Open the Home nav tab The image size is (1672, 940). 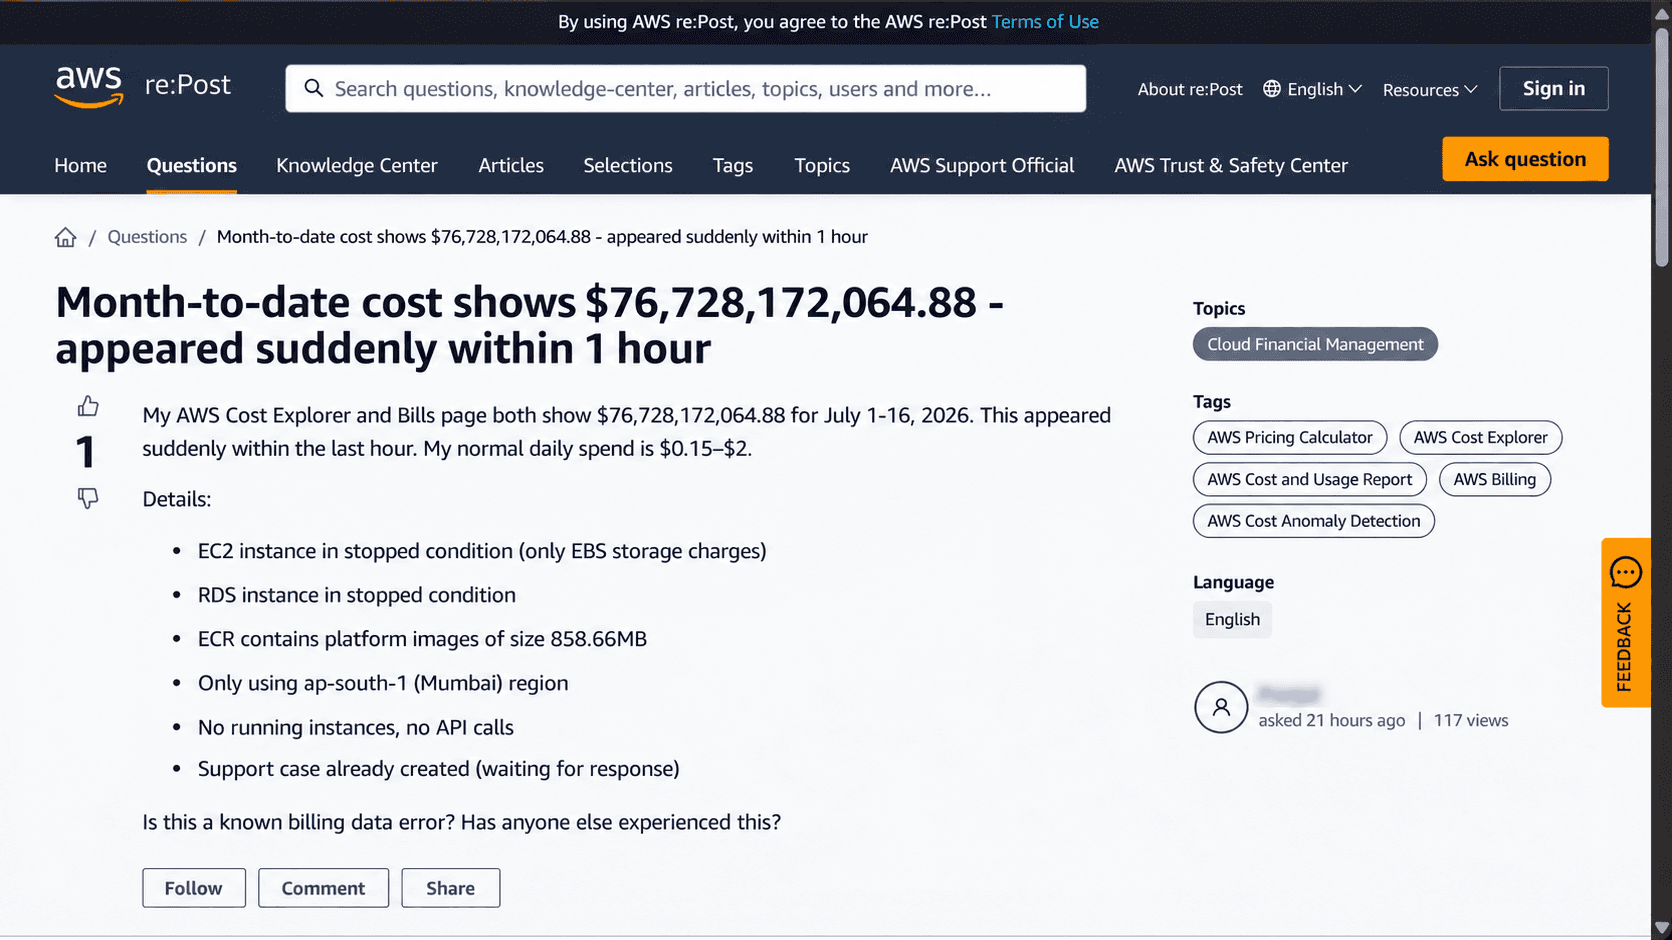click(80, 165)
